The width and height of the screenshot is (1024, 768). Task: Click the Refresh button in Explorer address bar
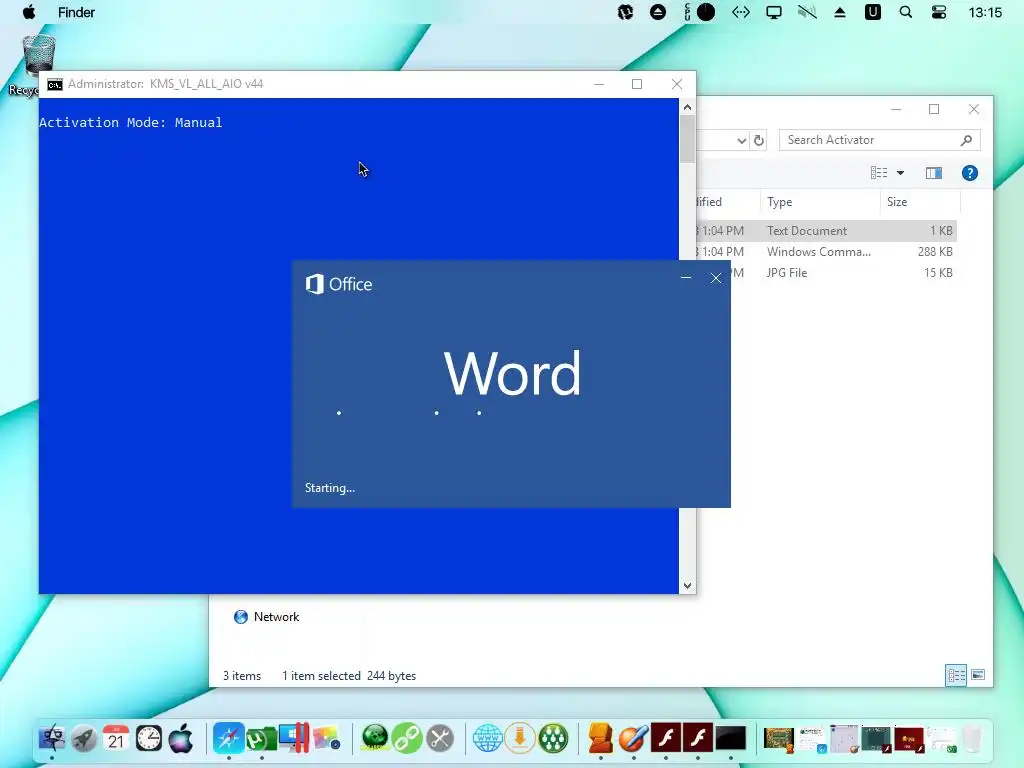tap(758, 140)
